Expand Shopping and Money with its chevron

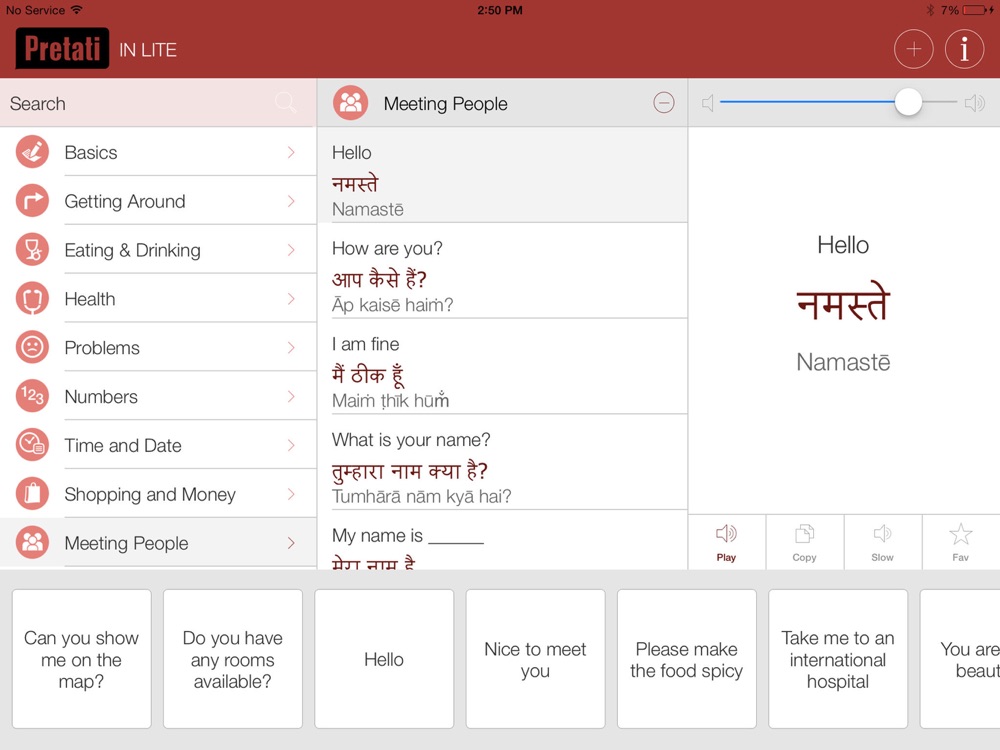pos(291,494)
